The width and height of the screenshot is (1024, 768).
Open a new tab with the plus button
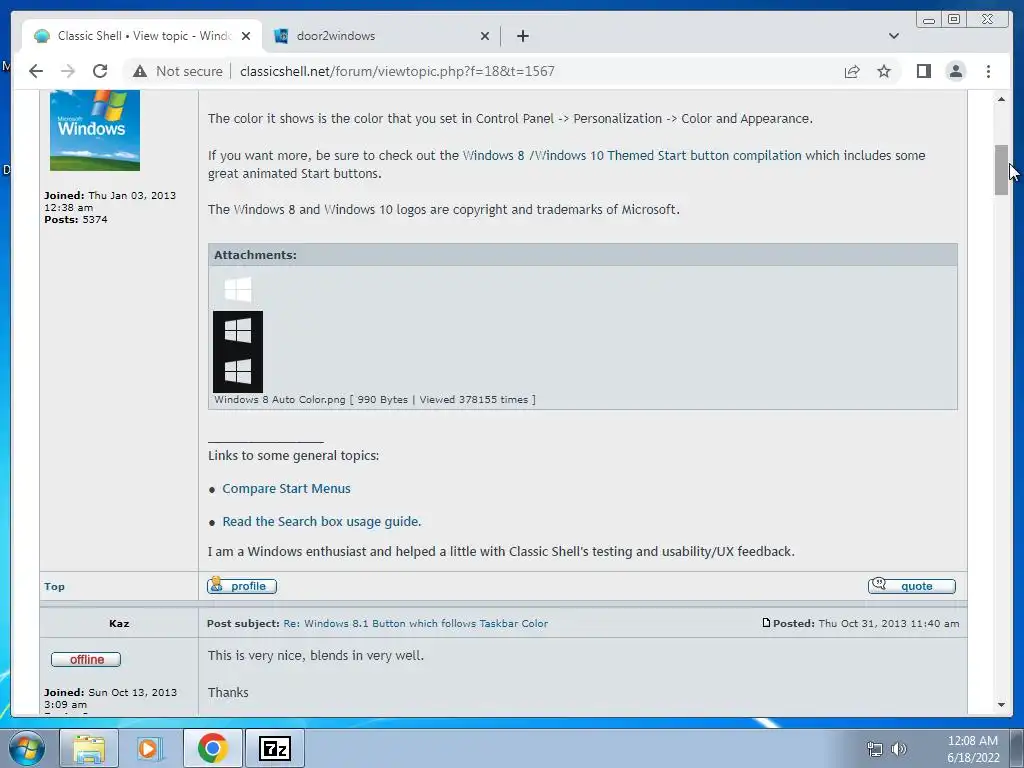pyautogui.click(x=522, y=36)
